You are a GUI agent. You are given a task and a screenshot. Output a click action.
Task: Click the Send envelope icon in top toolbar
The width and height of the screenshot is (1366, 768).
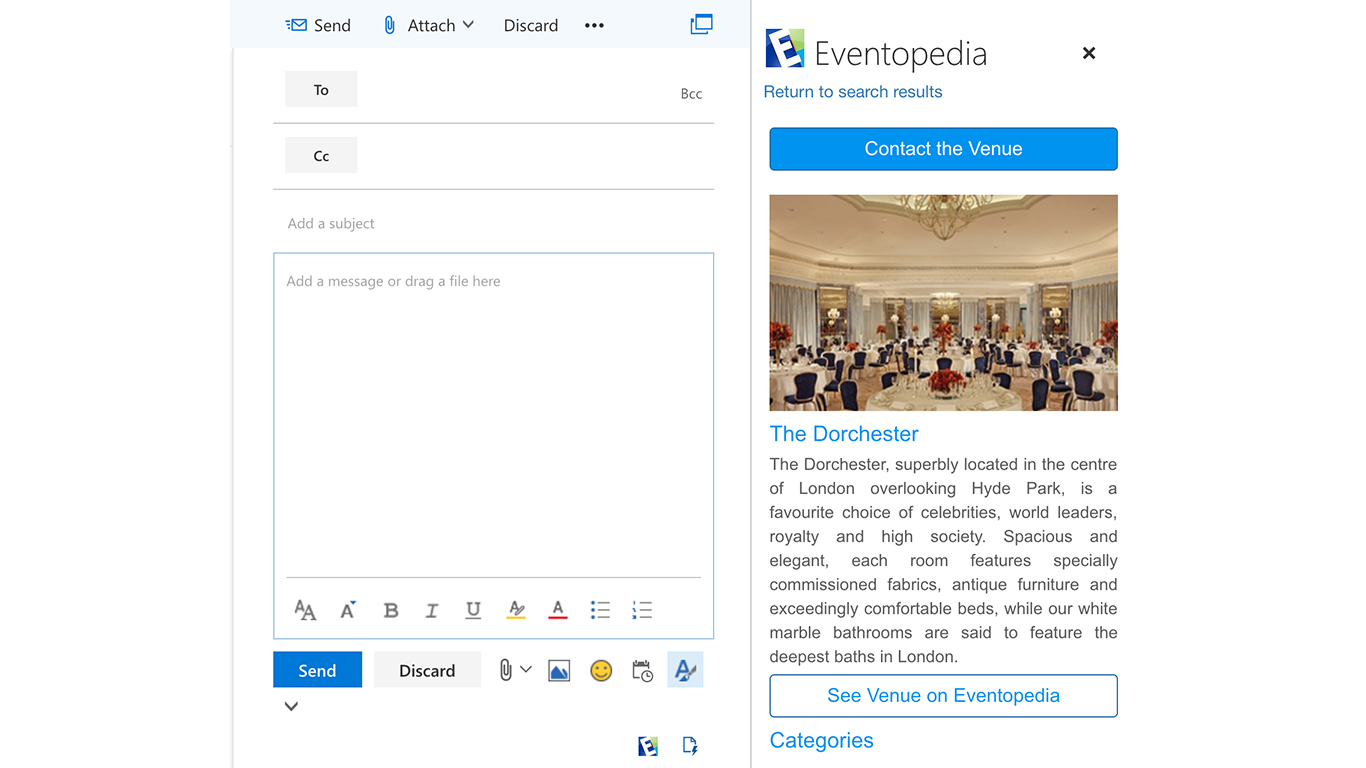click(x=296, y=25)
